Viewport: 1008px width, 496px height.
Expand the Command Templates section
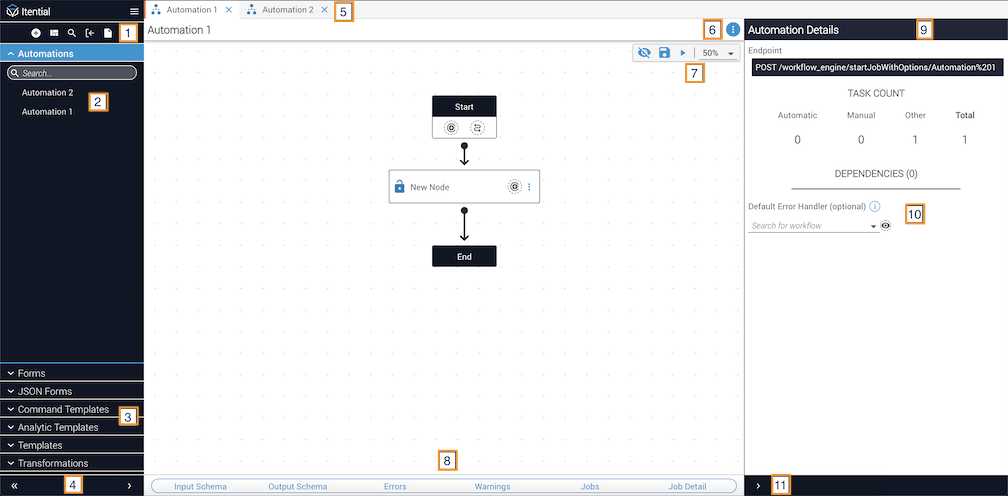(x=72, y=409)
